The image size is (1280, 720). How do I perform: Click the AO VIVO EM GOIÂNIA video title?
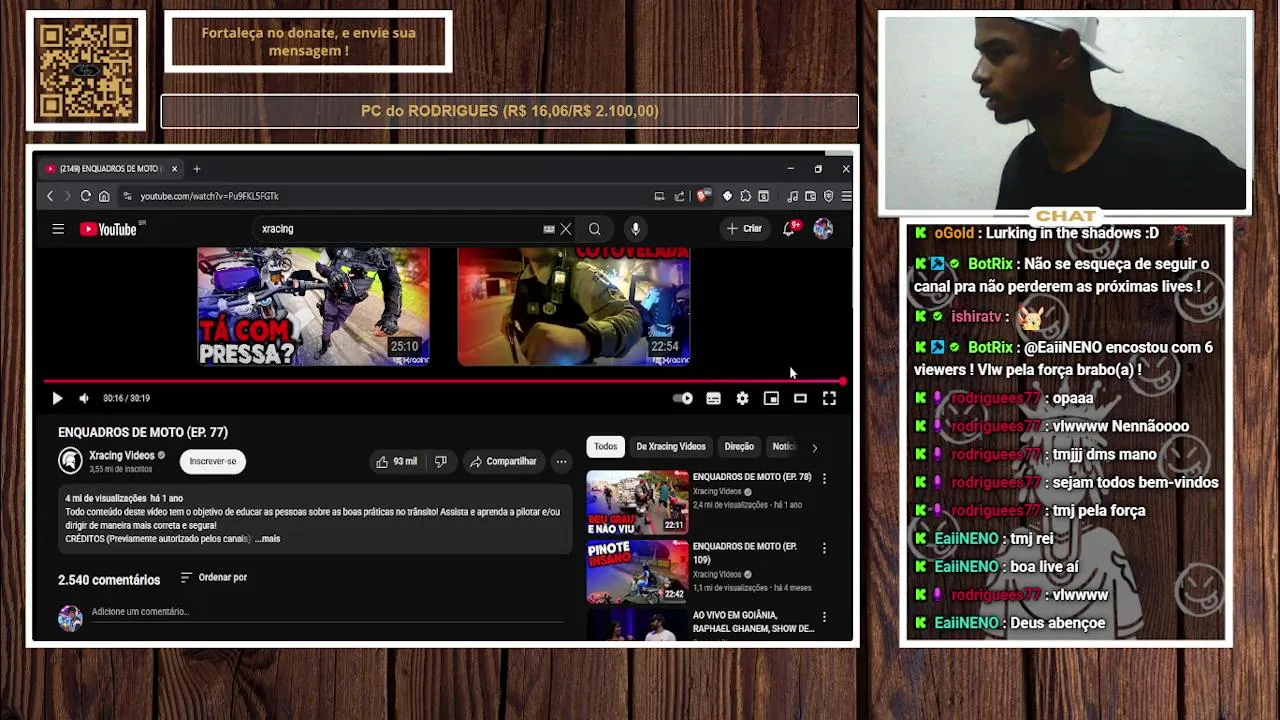point(753,622)
